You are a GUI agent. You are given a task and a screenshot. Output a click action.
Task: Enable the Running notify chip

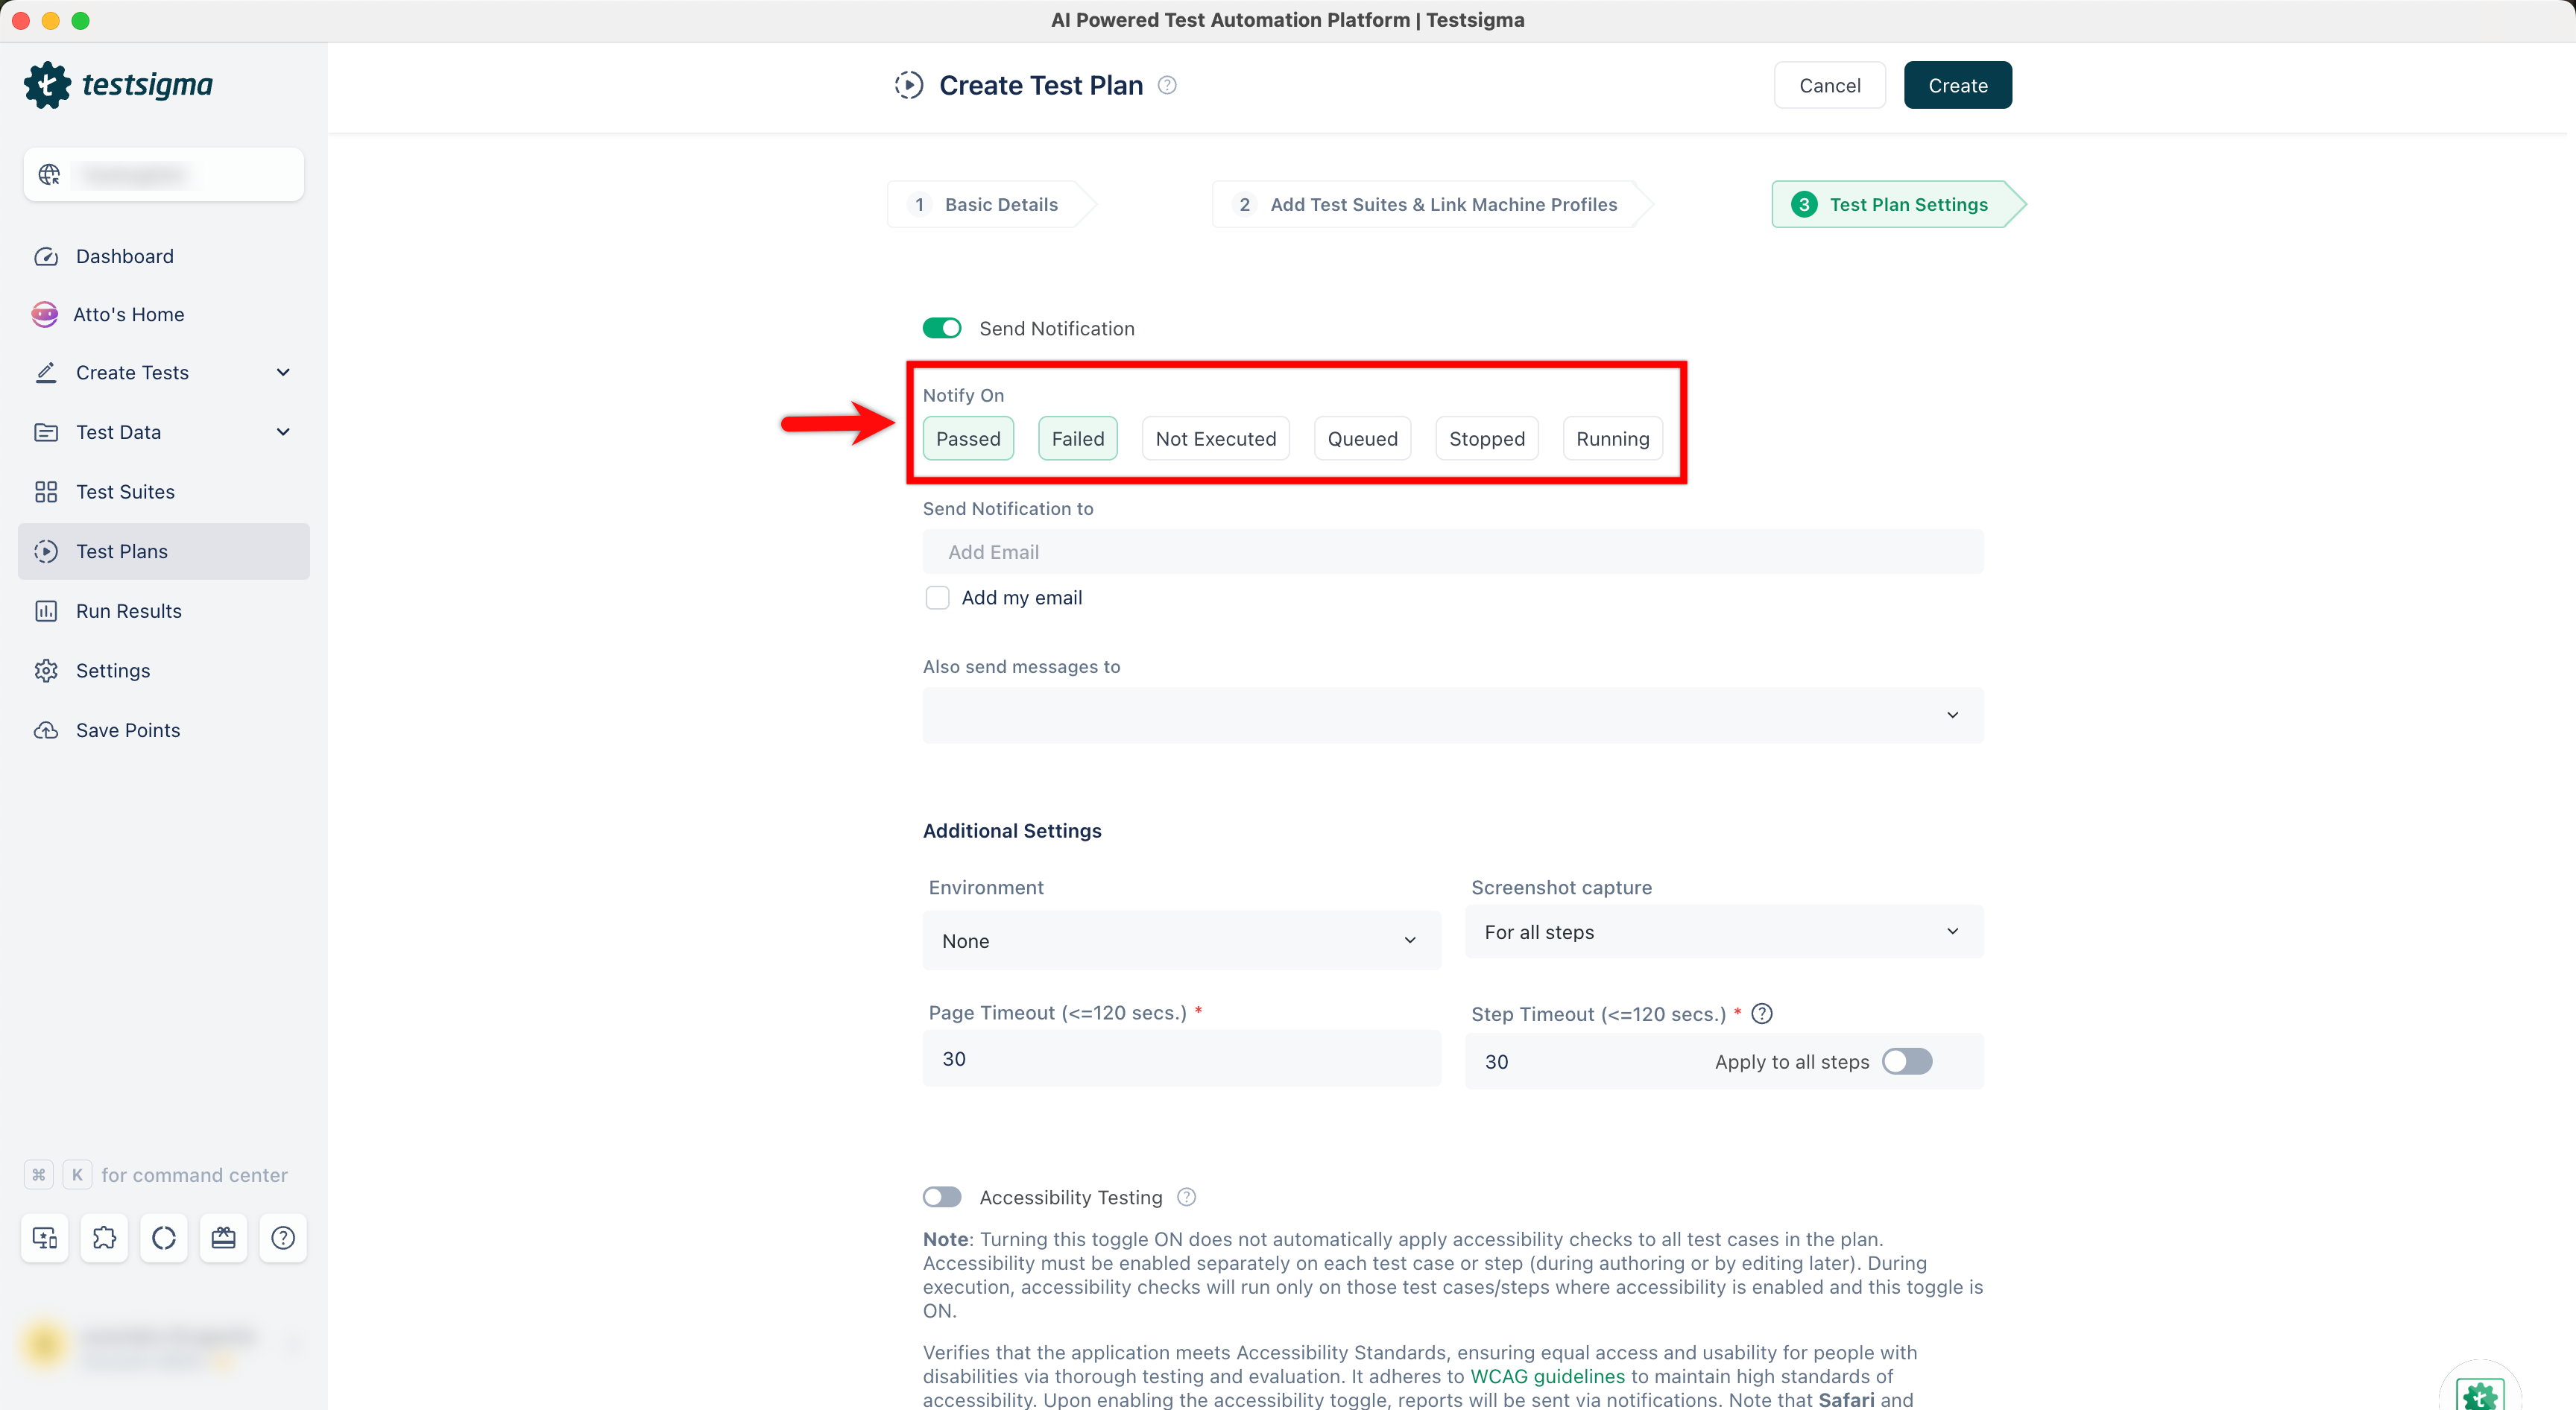1613,439
